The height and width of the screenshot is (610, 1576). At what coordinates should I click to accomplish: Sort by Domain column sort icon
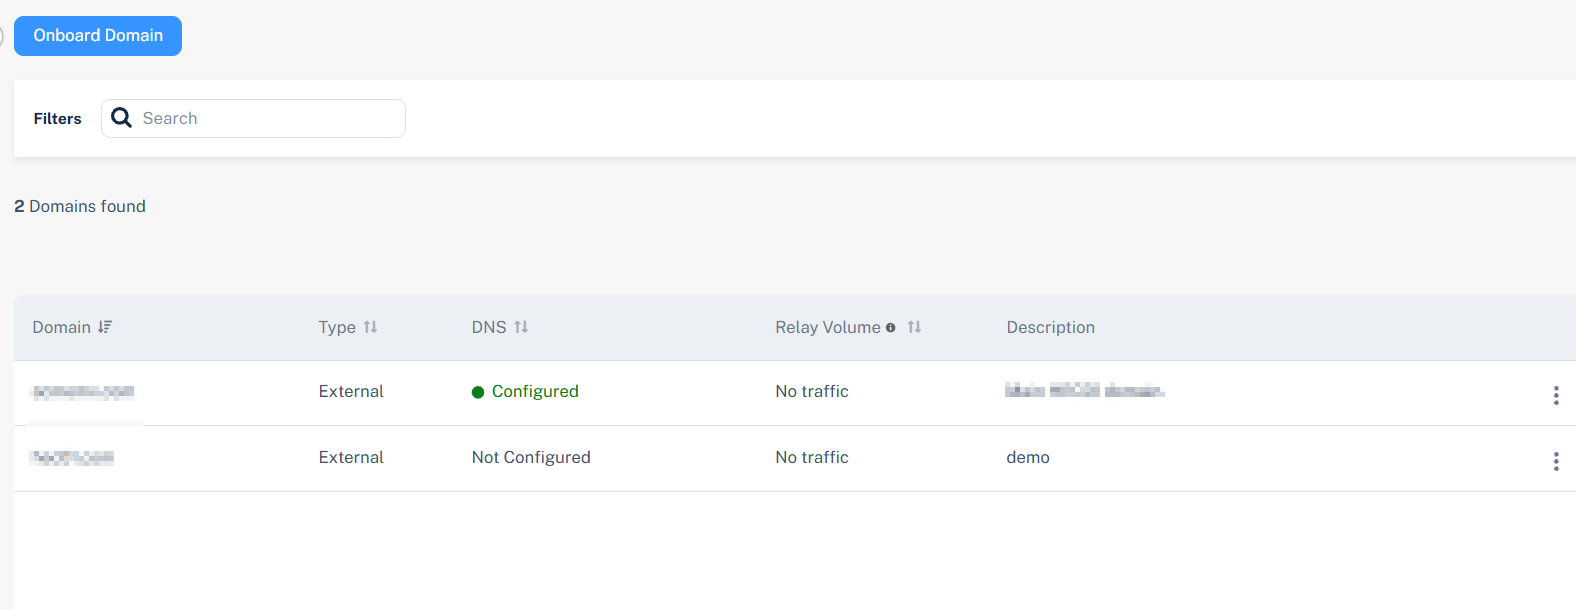(x=105, y=327)
